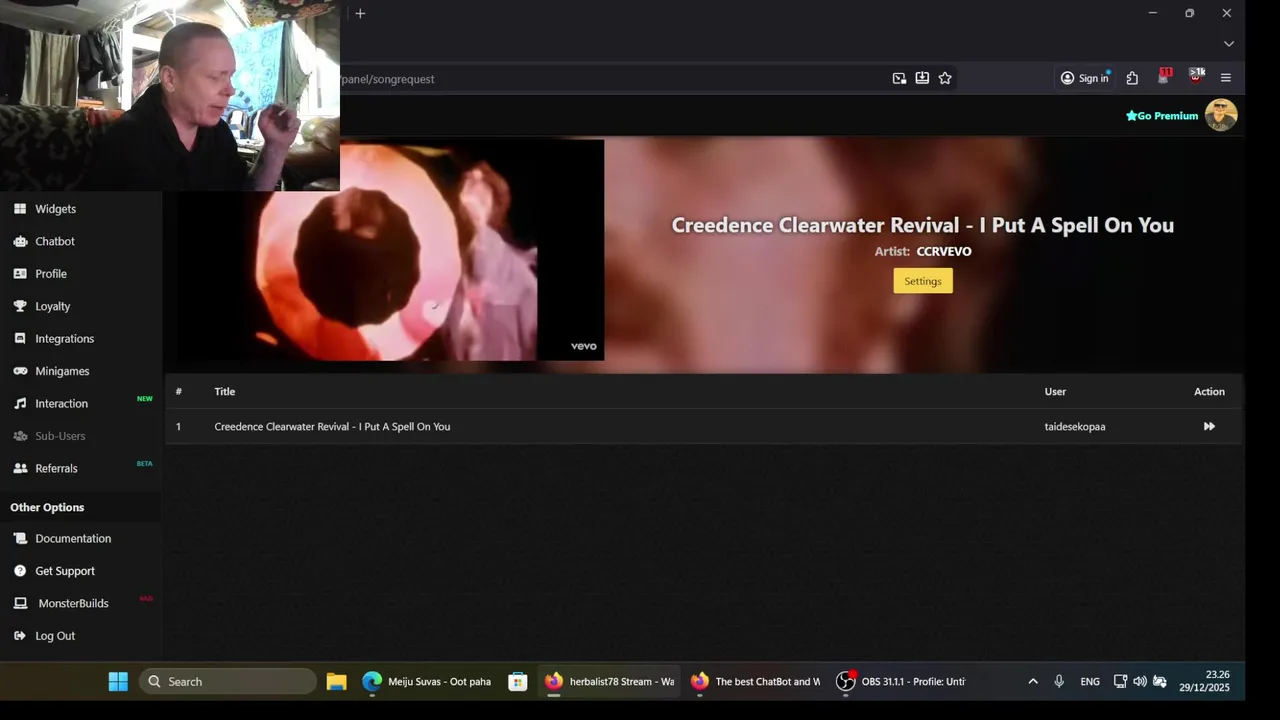Click the Other Options heading
This screenshot has width=1280, height=720.
47,507
